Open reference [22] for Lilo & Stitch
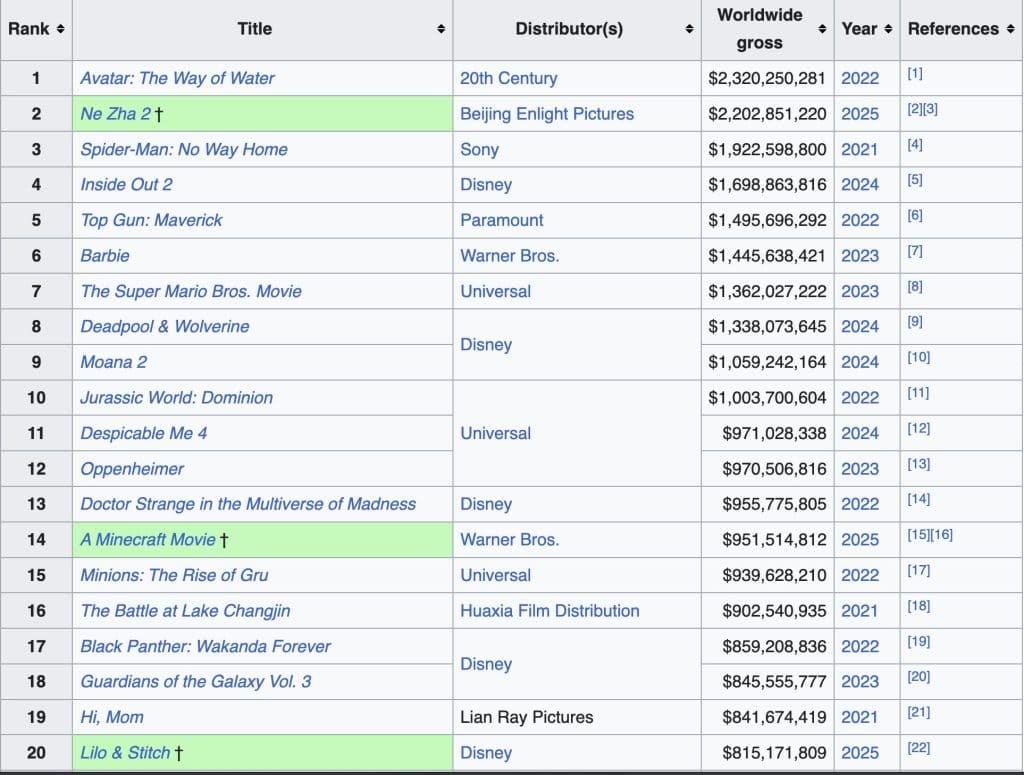 coord(919,748)
